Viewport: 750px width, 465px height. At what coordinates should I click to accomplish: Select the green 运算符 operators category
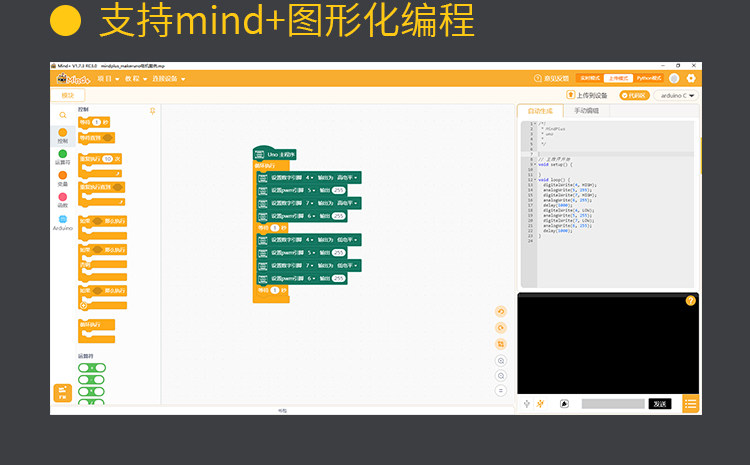coord(63,157)
